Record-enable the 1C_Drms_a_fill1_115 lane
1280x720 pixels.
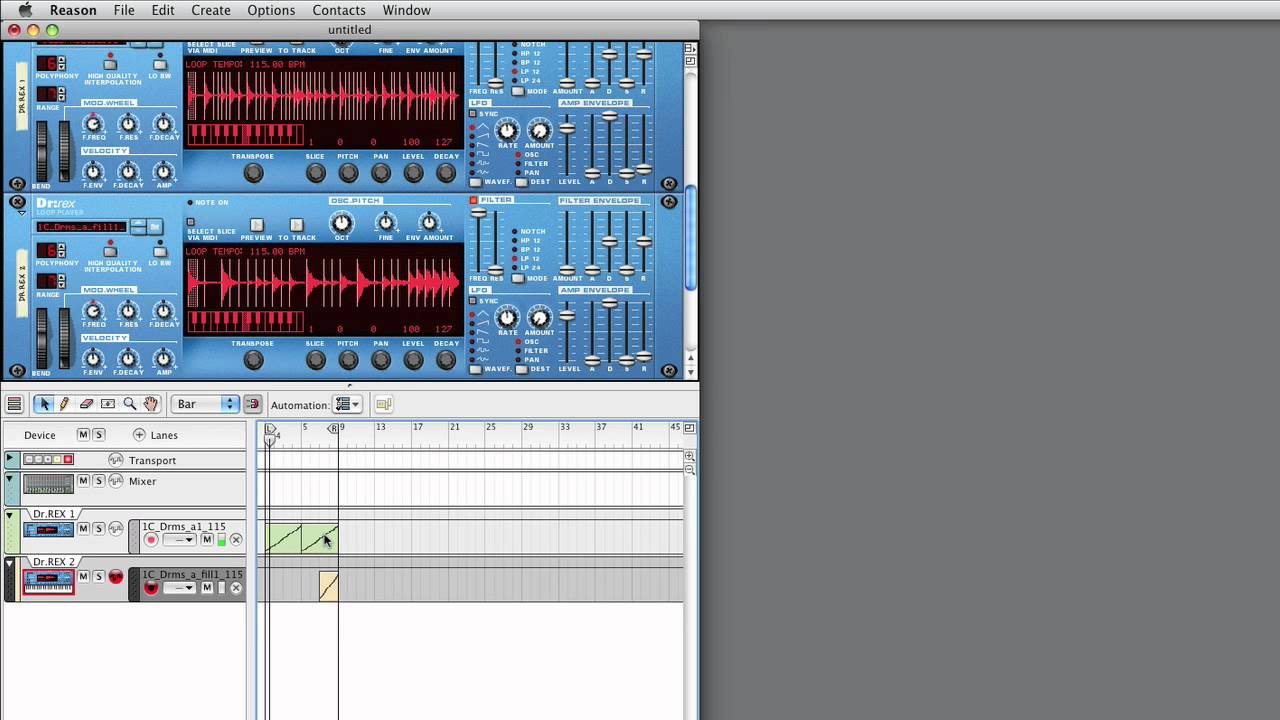point(151,588)
